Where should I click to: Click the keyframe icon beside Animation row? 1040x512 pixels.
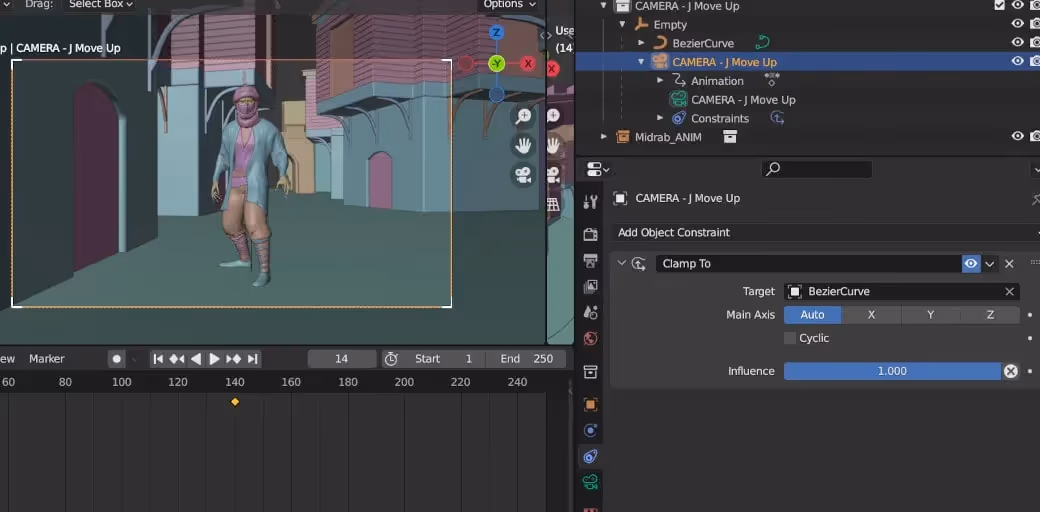tap(772, 80)
